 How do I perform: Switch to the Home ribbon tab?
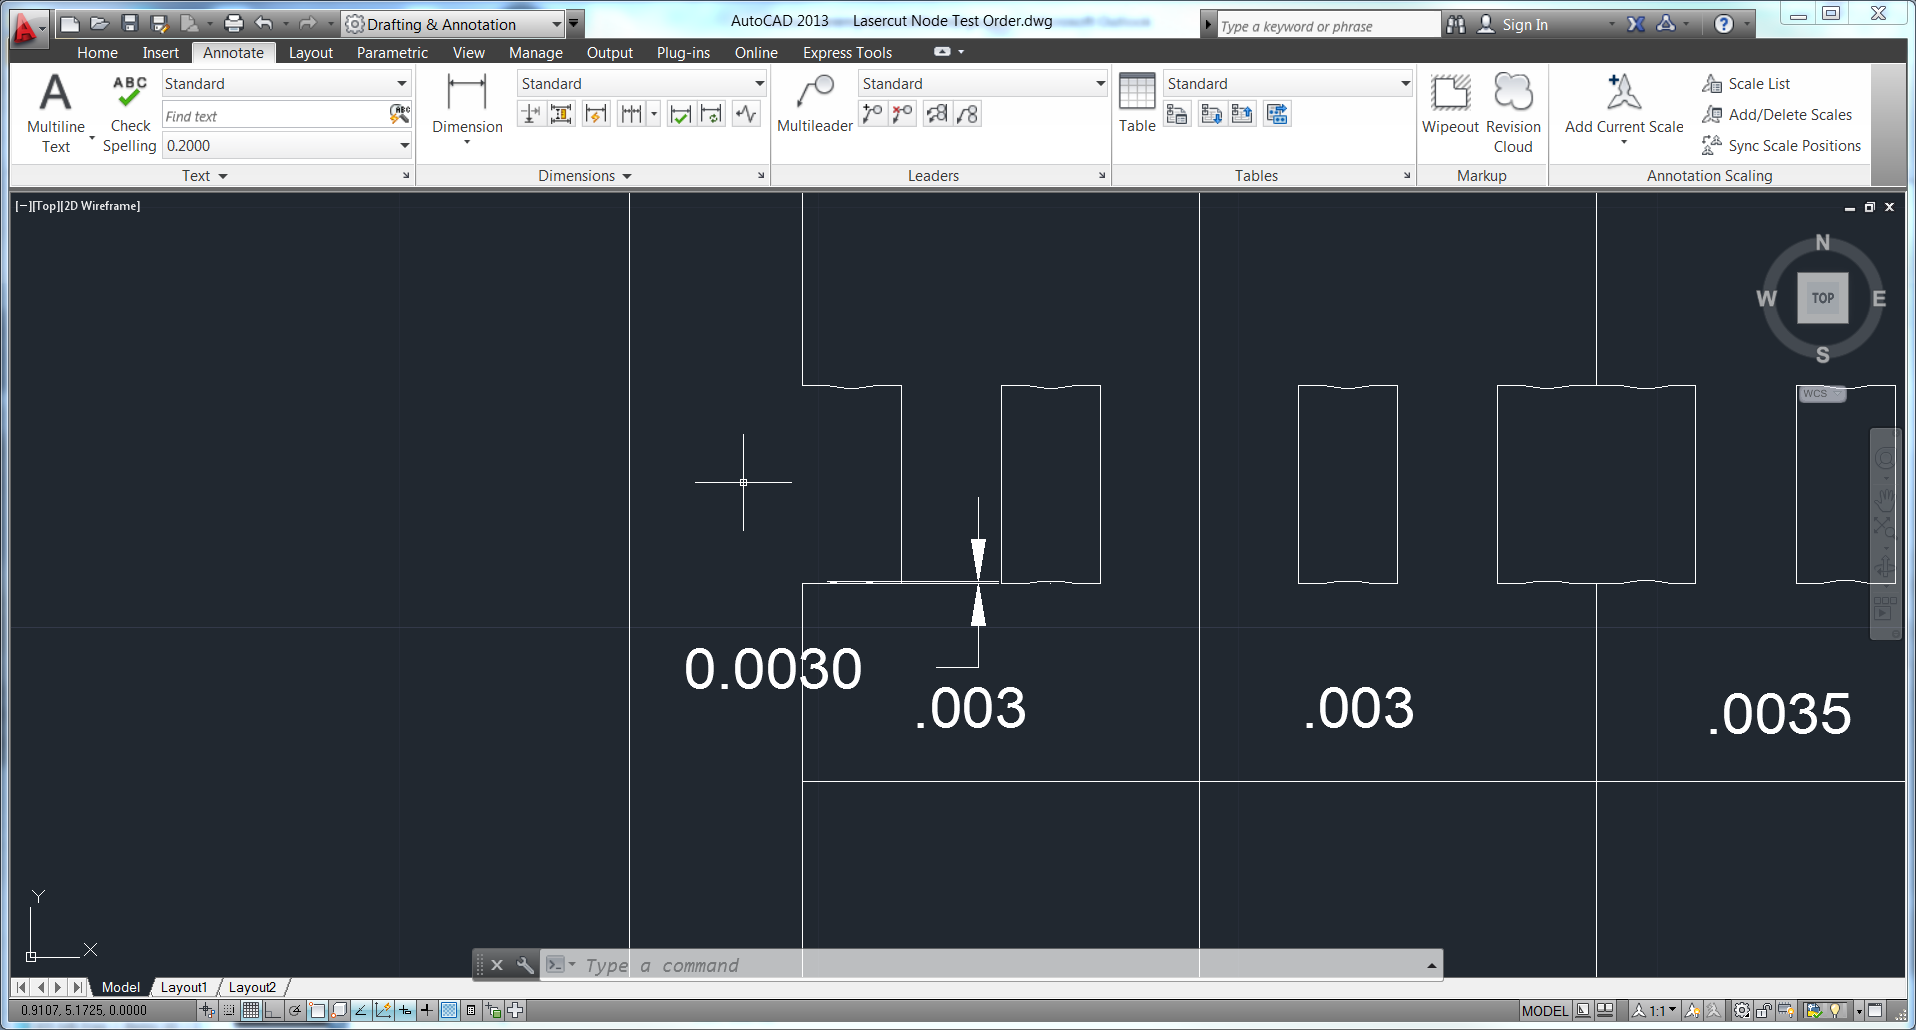(97, 53)
